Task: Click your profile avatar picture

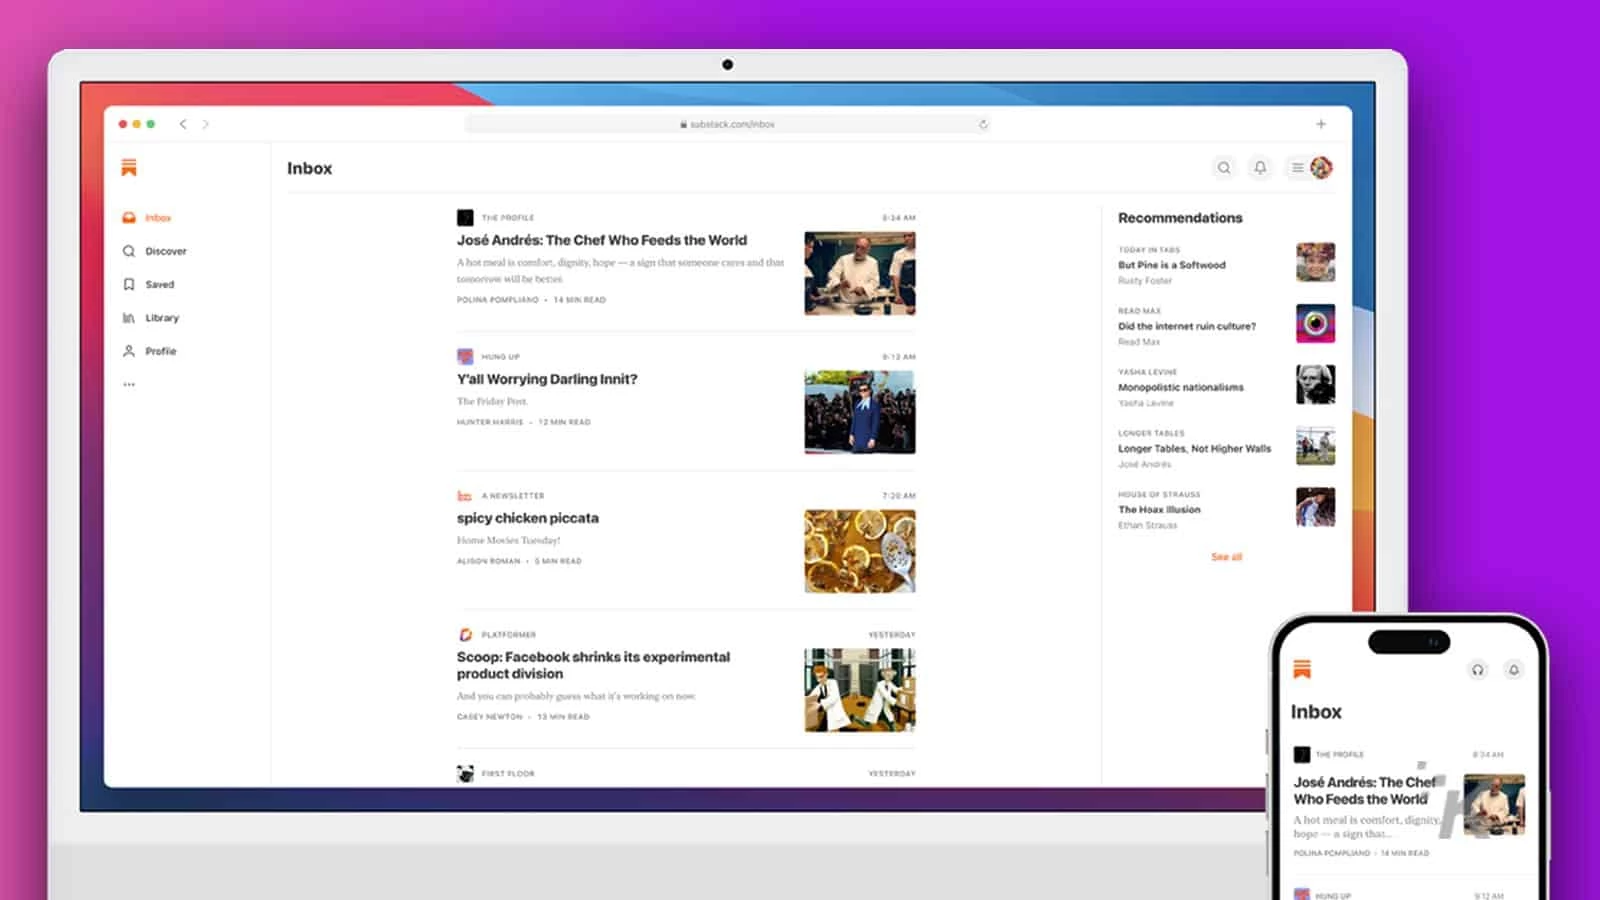Action: (1320, 167)
